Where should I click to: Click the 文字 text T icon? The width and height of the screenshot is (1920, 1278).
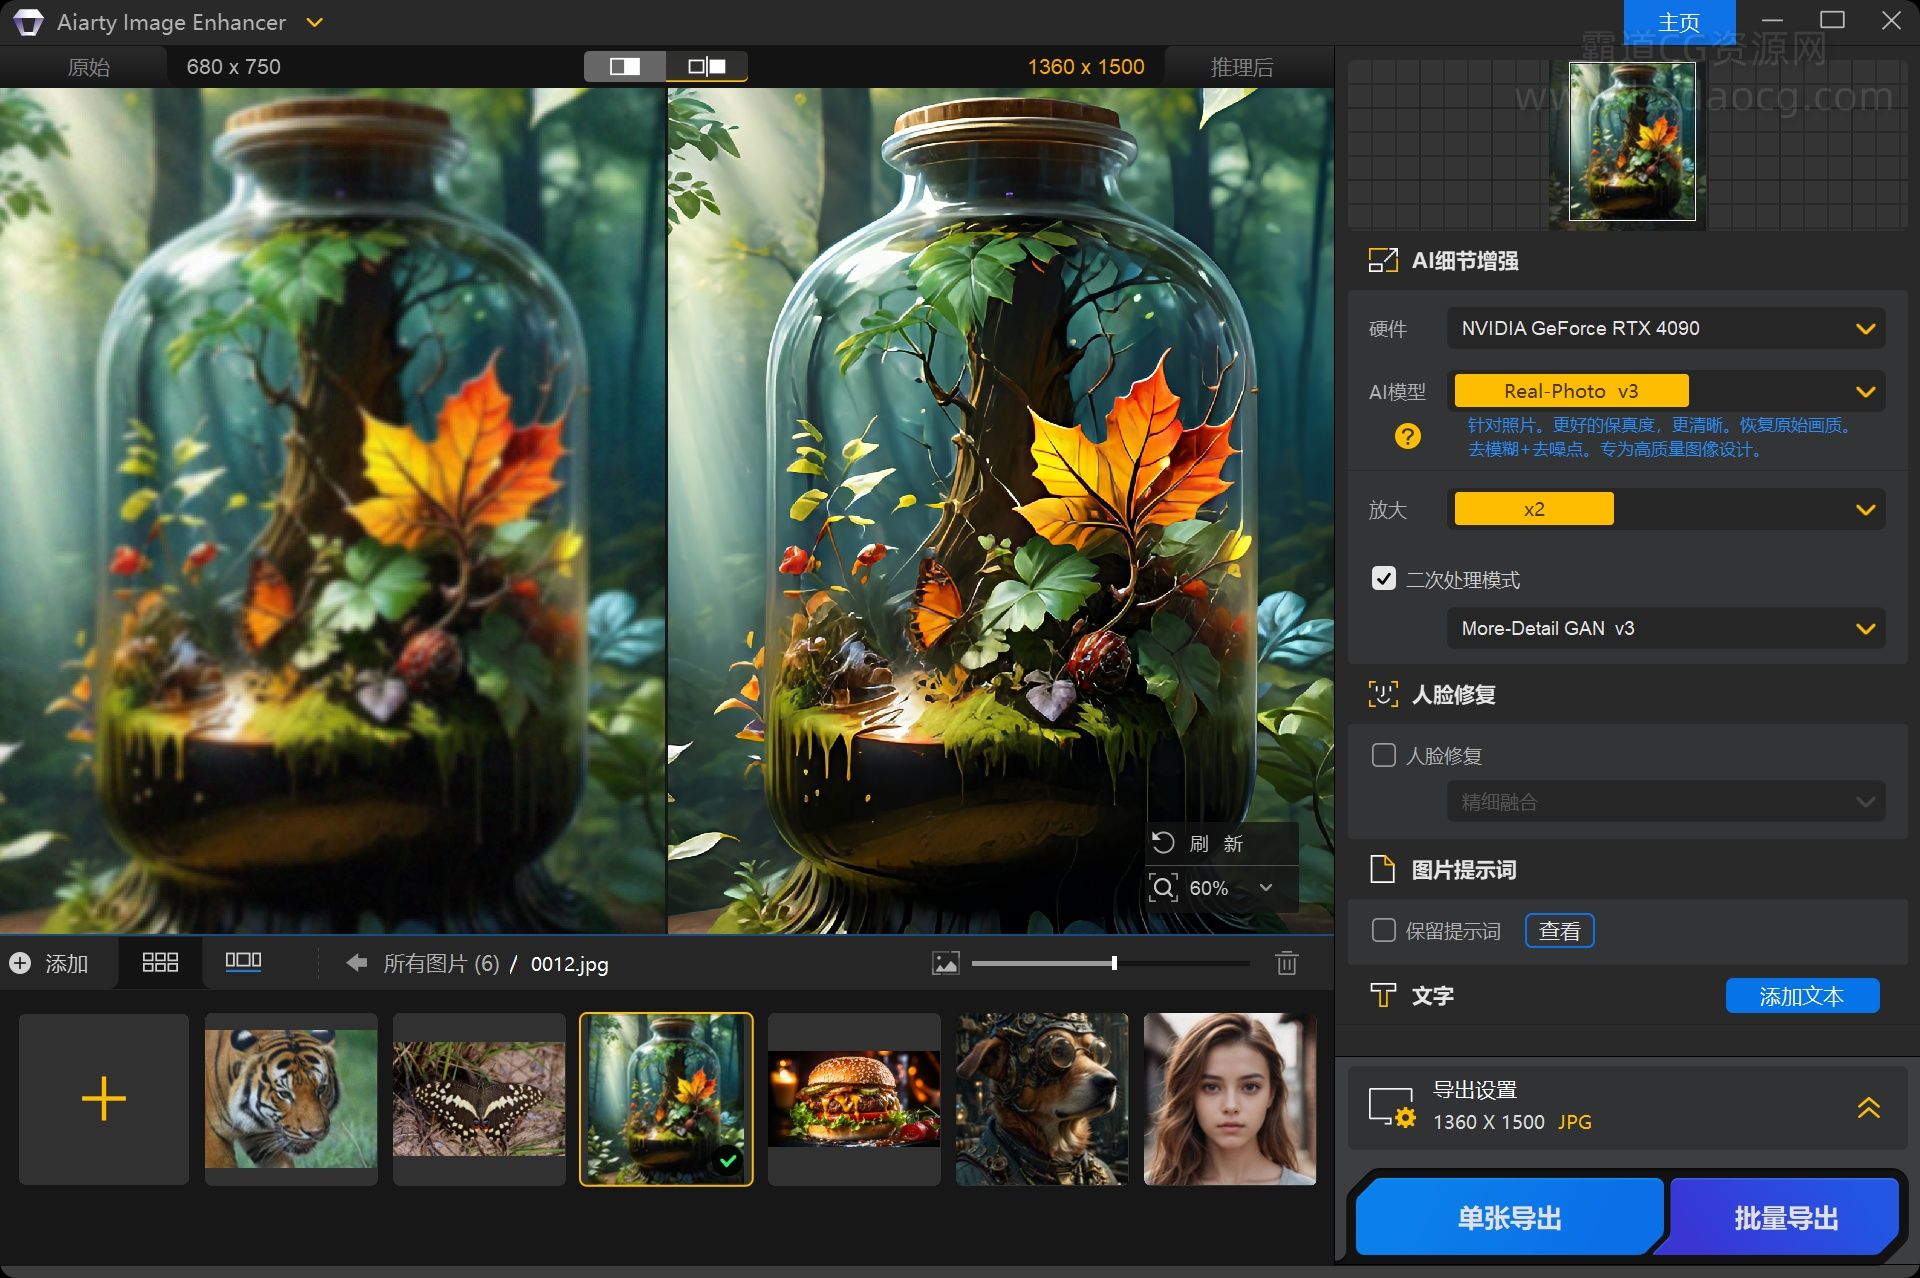1383,995
